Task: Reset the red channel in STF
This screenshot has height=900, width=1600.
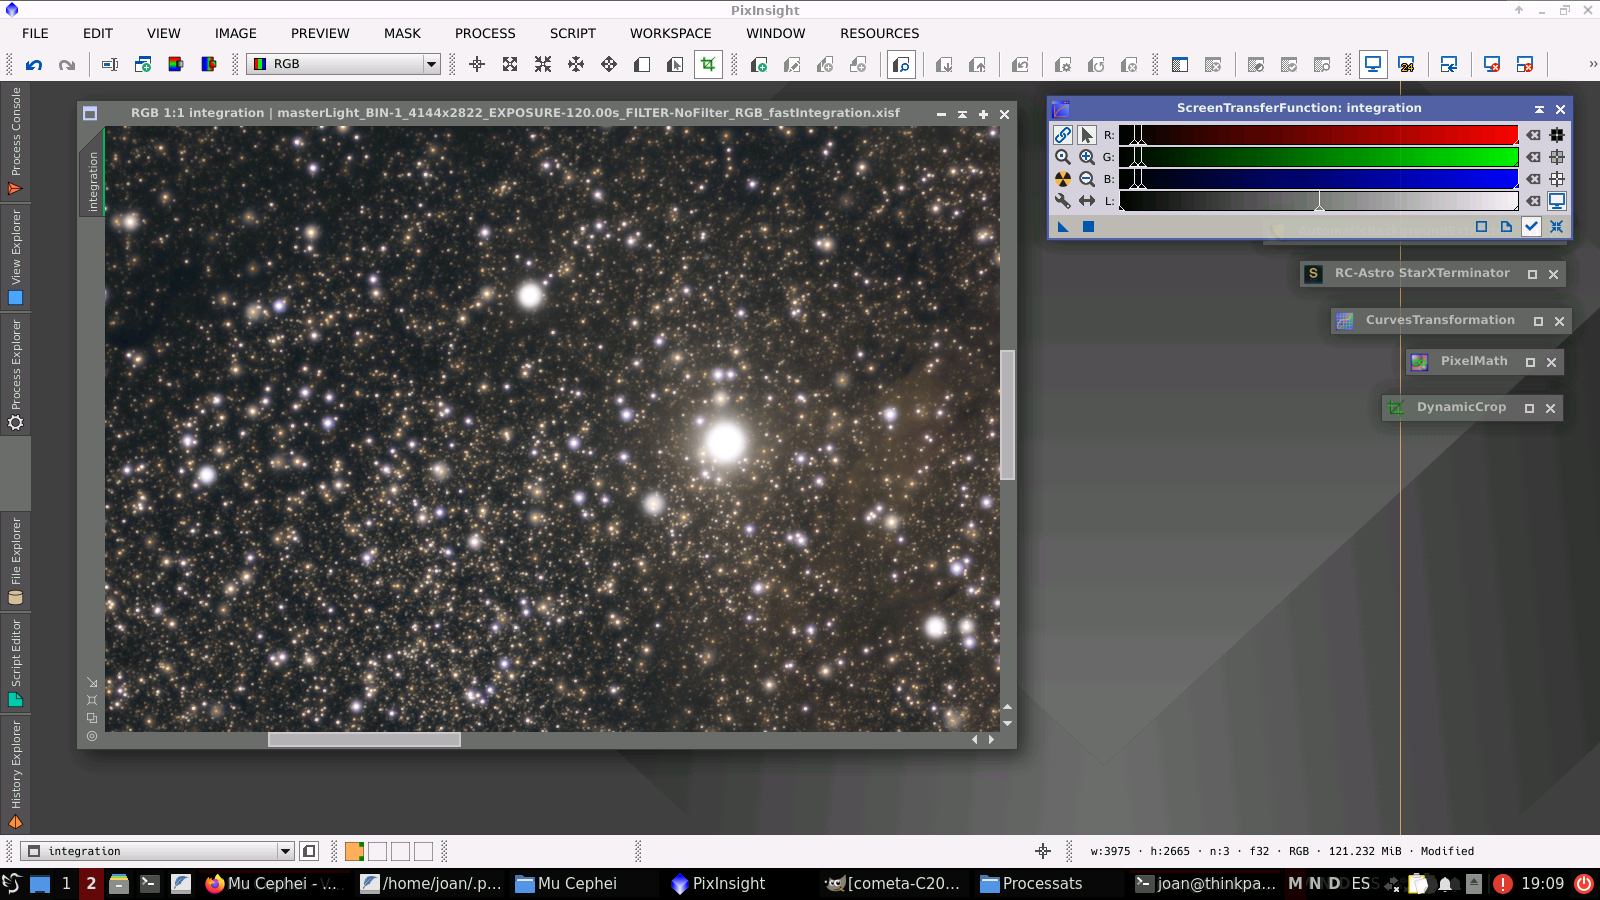Action: tap(1533, 135)
